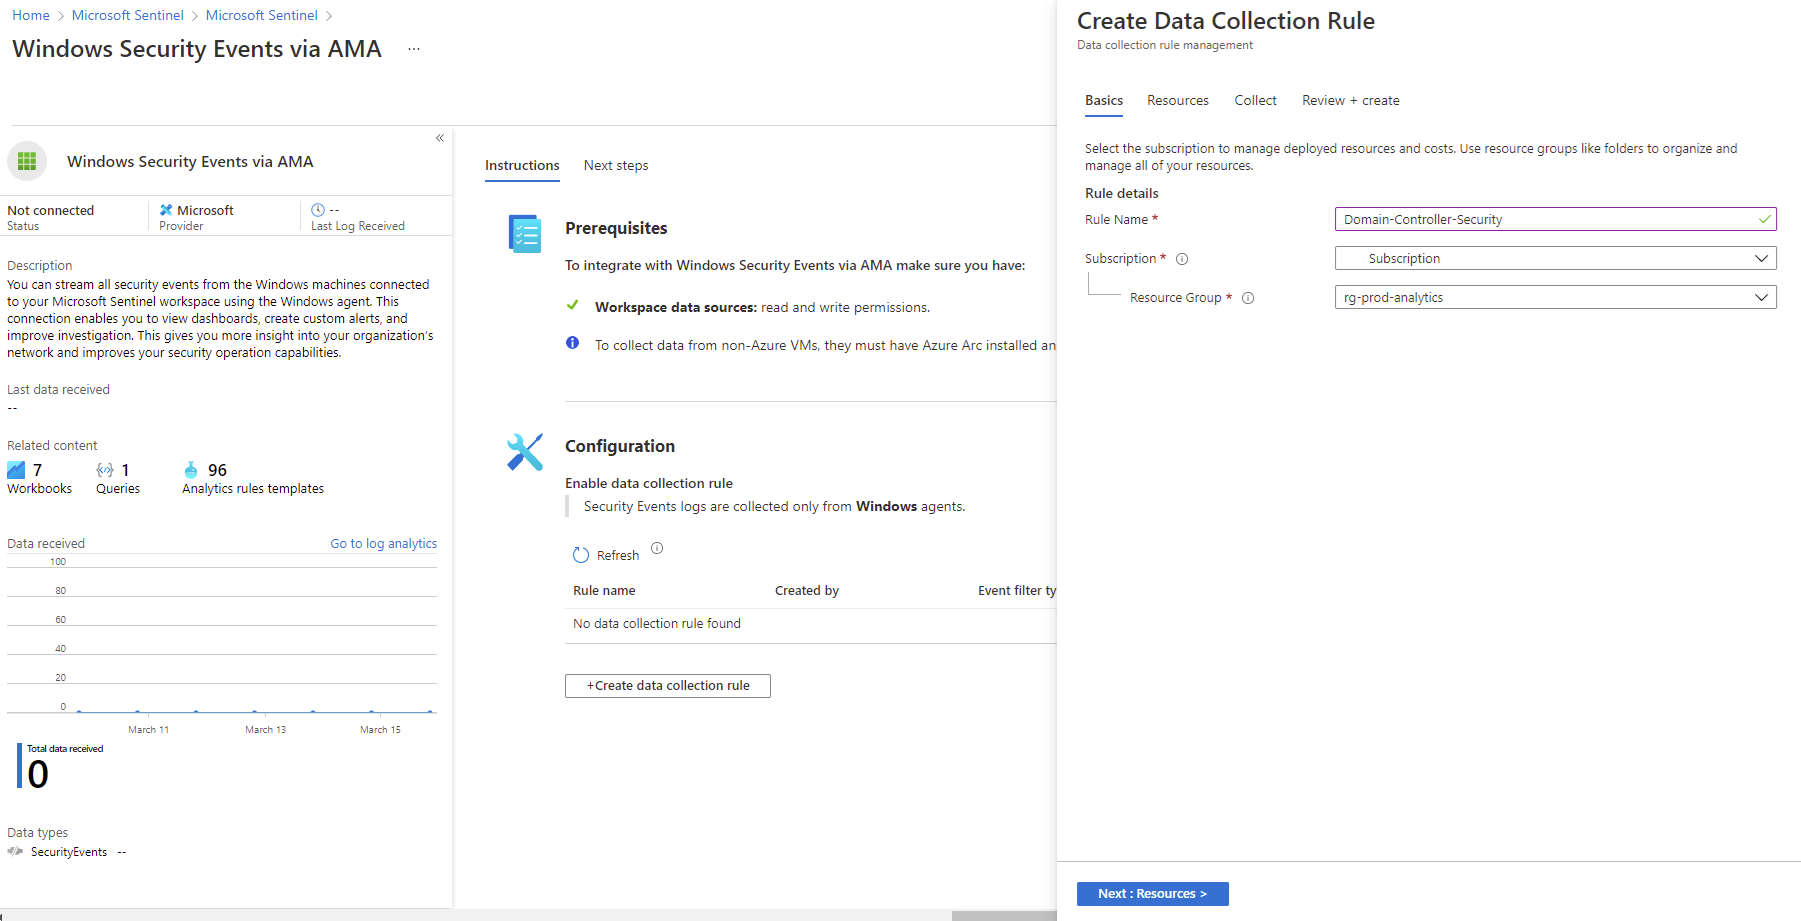Open the Queries related content icon
The height and width of the screenshot is (921, 1801).
[105, 470]
